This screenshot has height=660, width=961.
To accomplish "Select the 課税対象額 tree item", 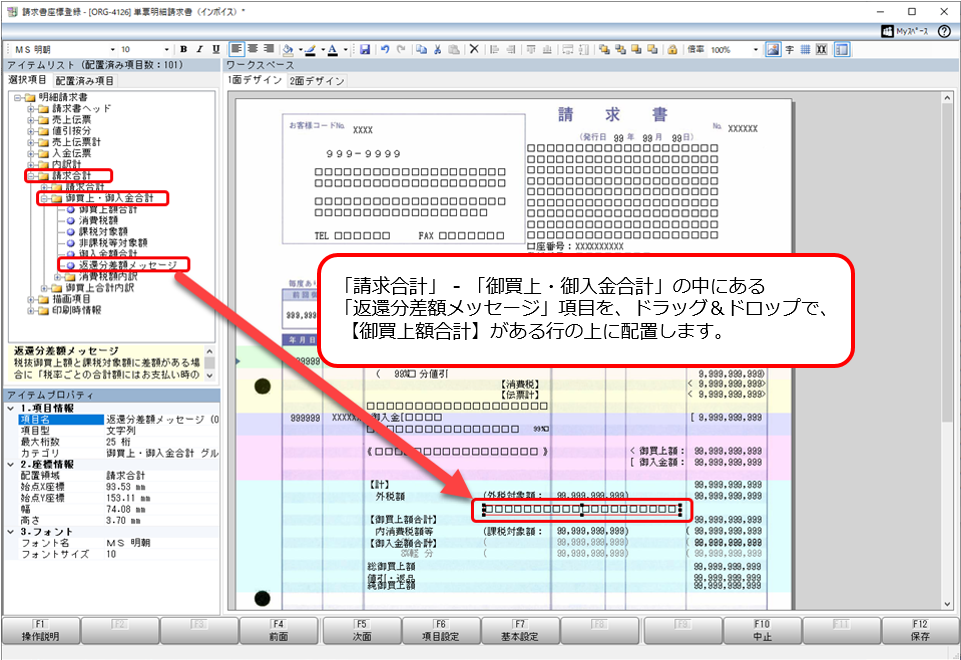I will coord(103,232).
